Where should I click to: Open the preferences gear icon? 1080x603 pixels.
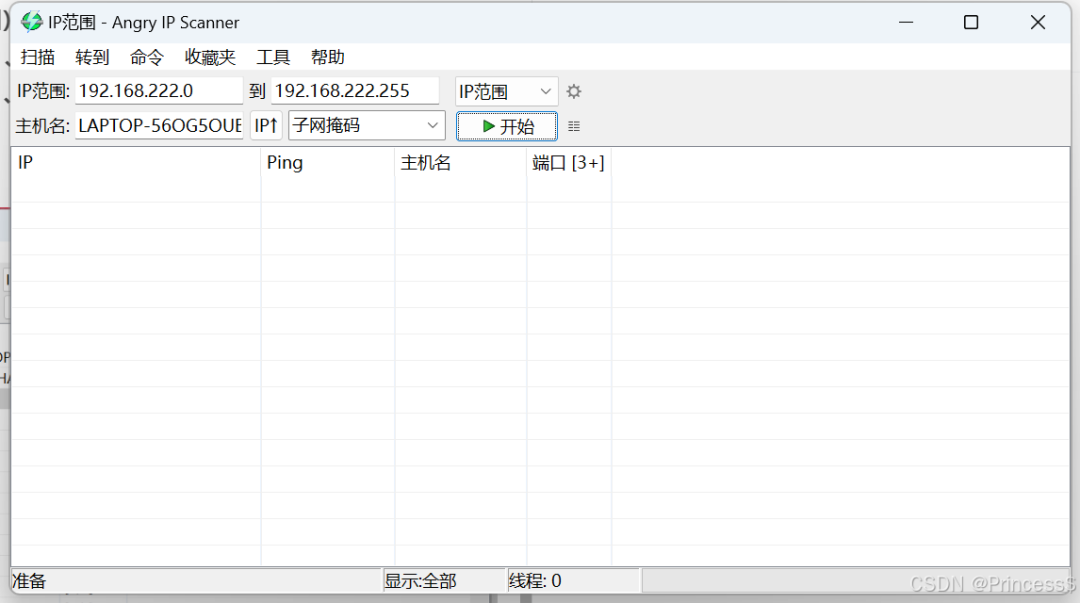pyautogui.click(x=574, y=91)
